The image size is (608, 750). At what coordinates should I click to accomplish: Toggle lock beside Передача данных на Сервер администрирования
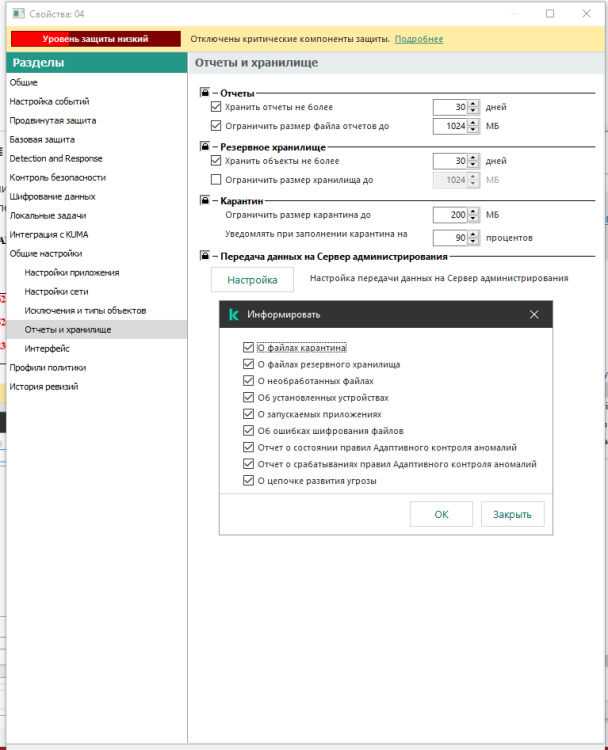[x=205, y=256]
